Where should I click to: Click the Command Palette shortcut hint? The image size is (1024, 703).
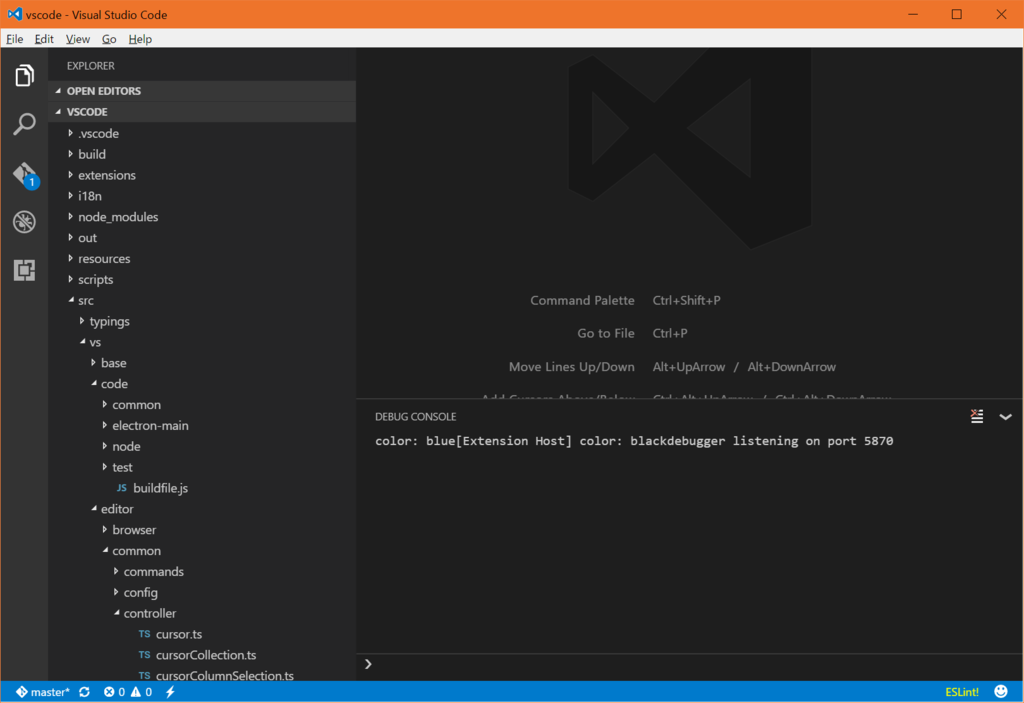pos(625,301)
